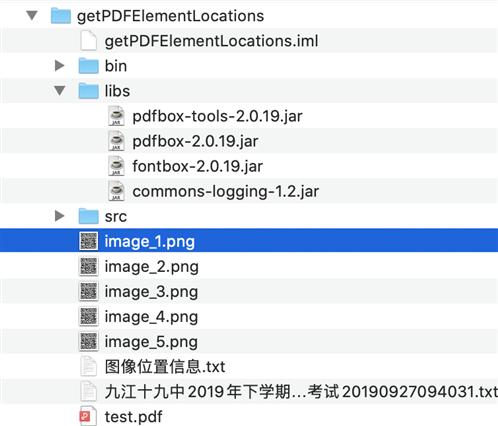Click the JAR icon of pdfbox-tools-2.0.19.jar
Image resolution: width=498 pixels, height=426 pixels.
116,116
